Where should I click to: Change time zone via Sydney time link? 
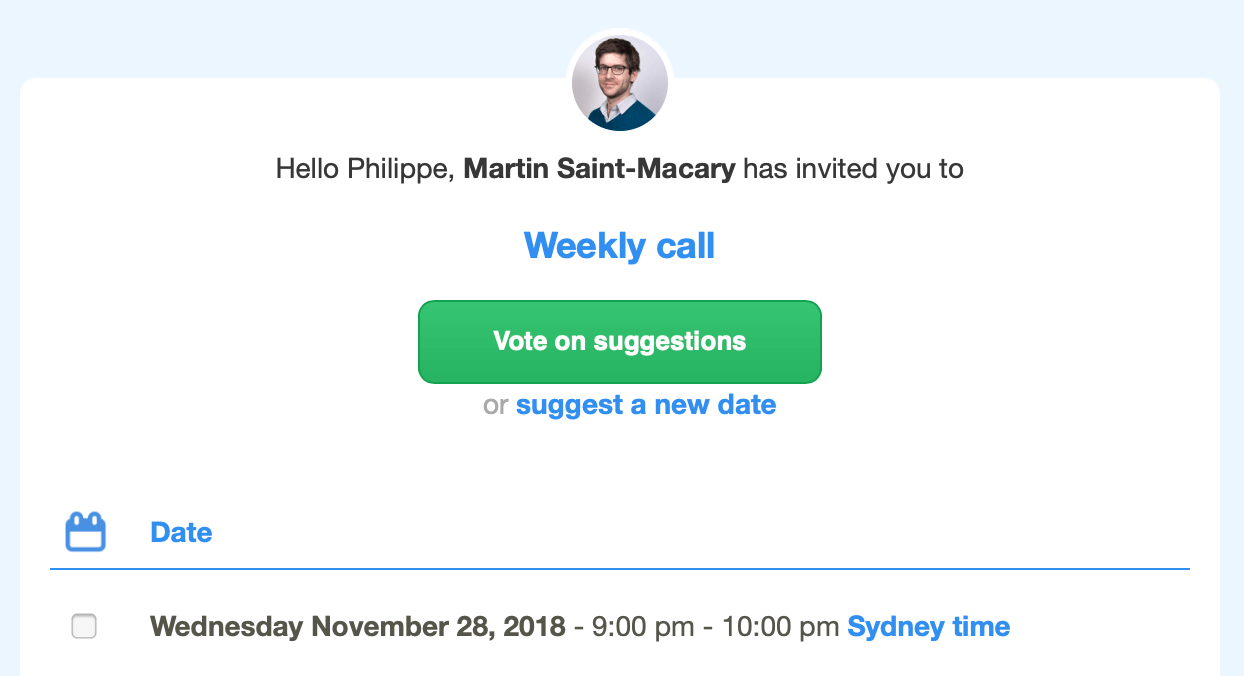pos(928,627)
